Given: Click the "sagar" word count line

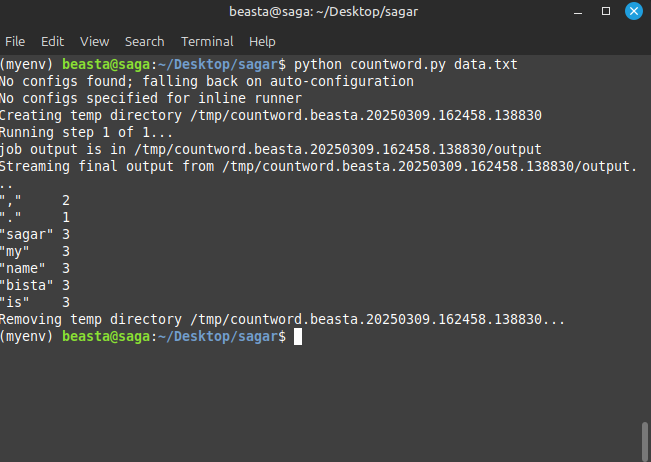Looking at the screenshot, I should tap(35, 235).
